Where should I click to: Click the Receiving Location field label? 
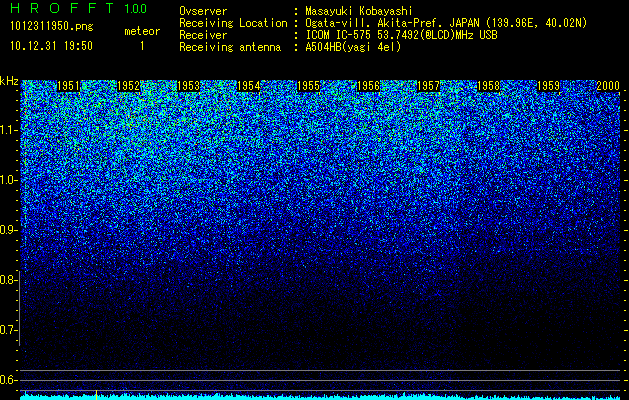[x=233, y=24]
